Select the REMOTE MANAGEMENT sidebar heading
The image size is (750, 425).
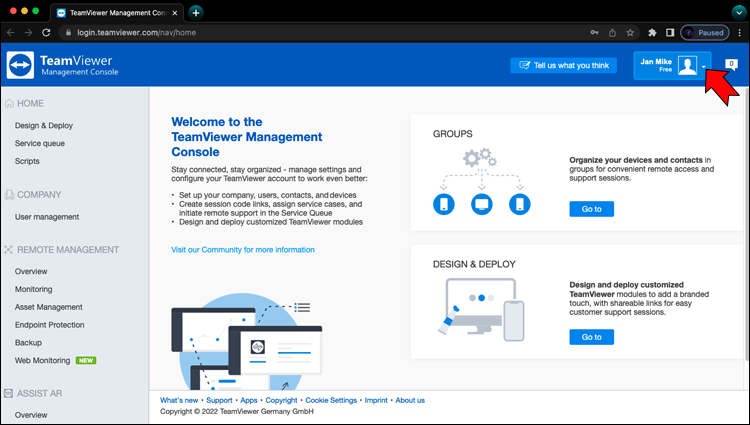68,250
